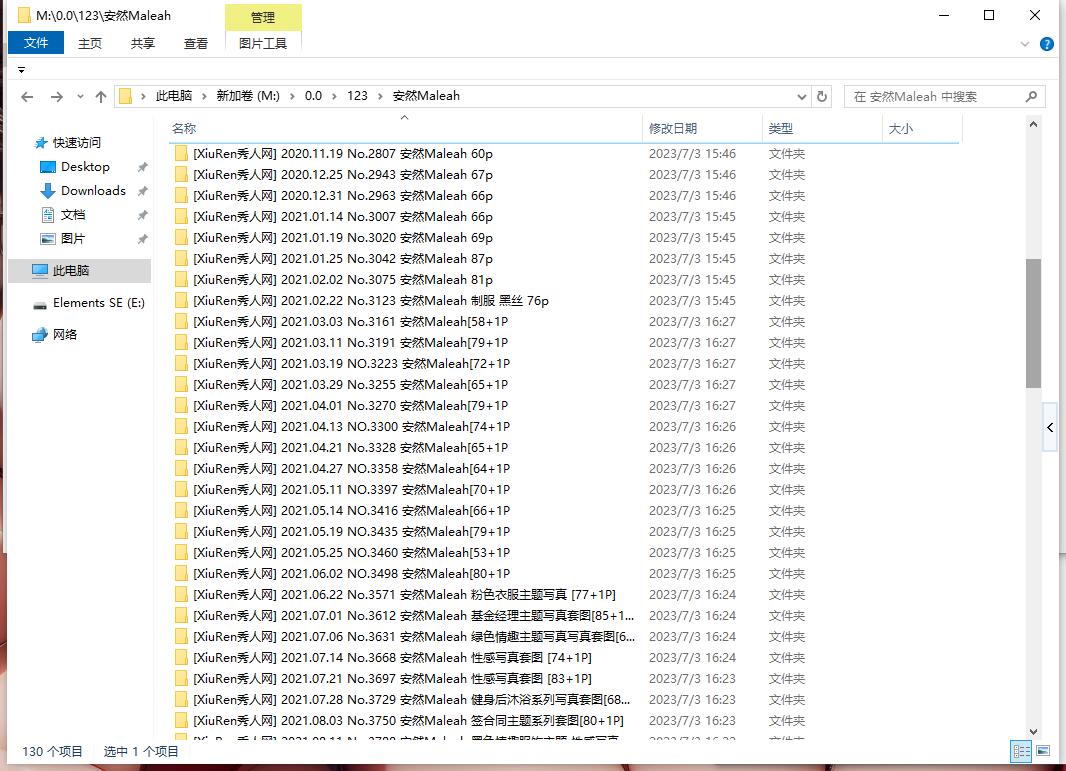Open 网络 in the navigation pane
The width and height of the screenshot is (1066, 771).
point(65,335)
